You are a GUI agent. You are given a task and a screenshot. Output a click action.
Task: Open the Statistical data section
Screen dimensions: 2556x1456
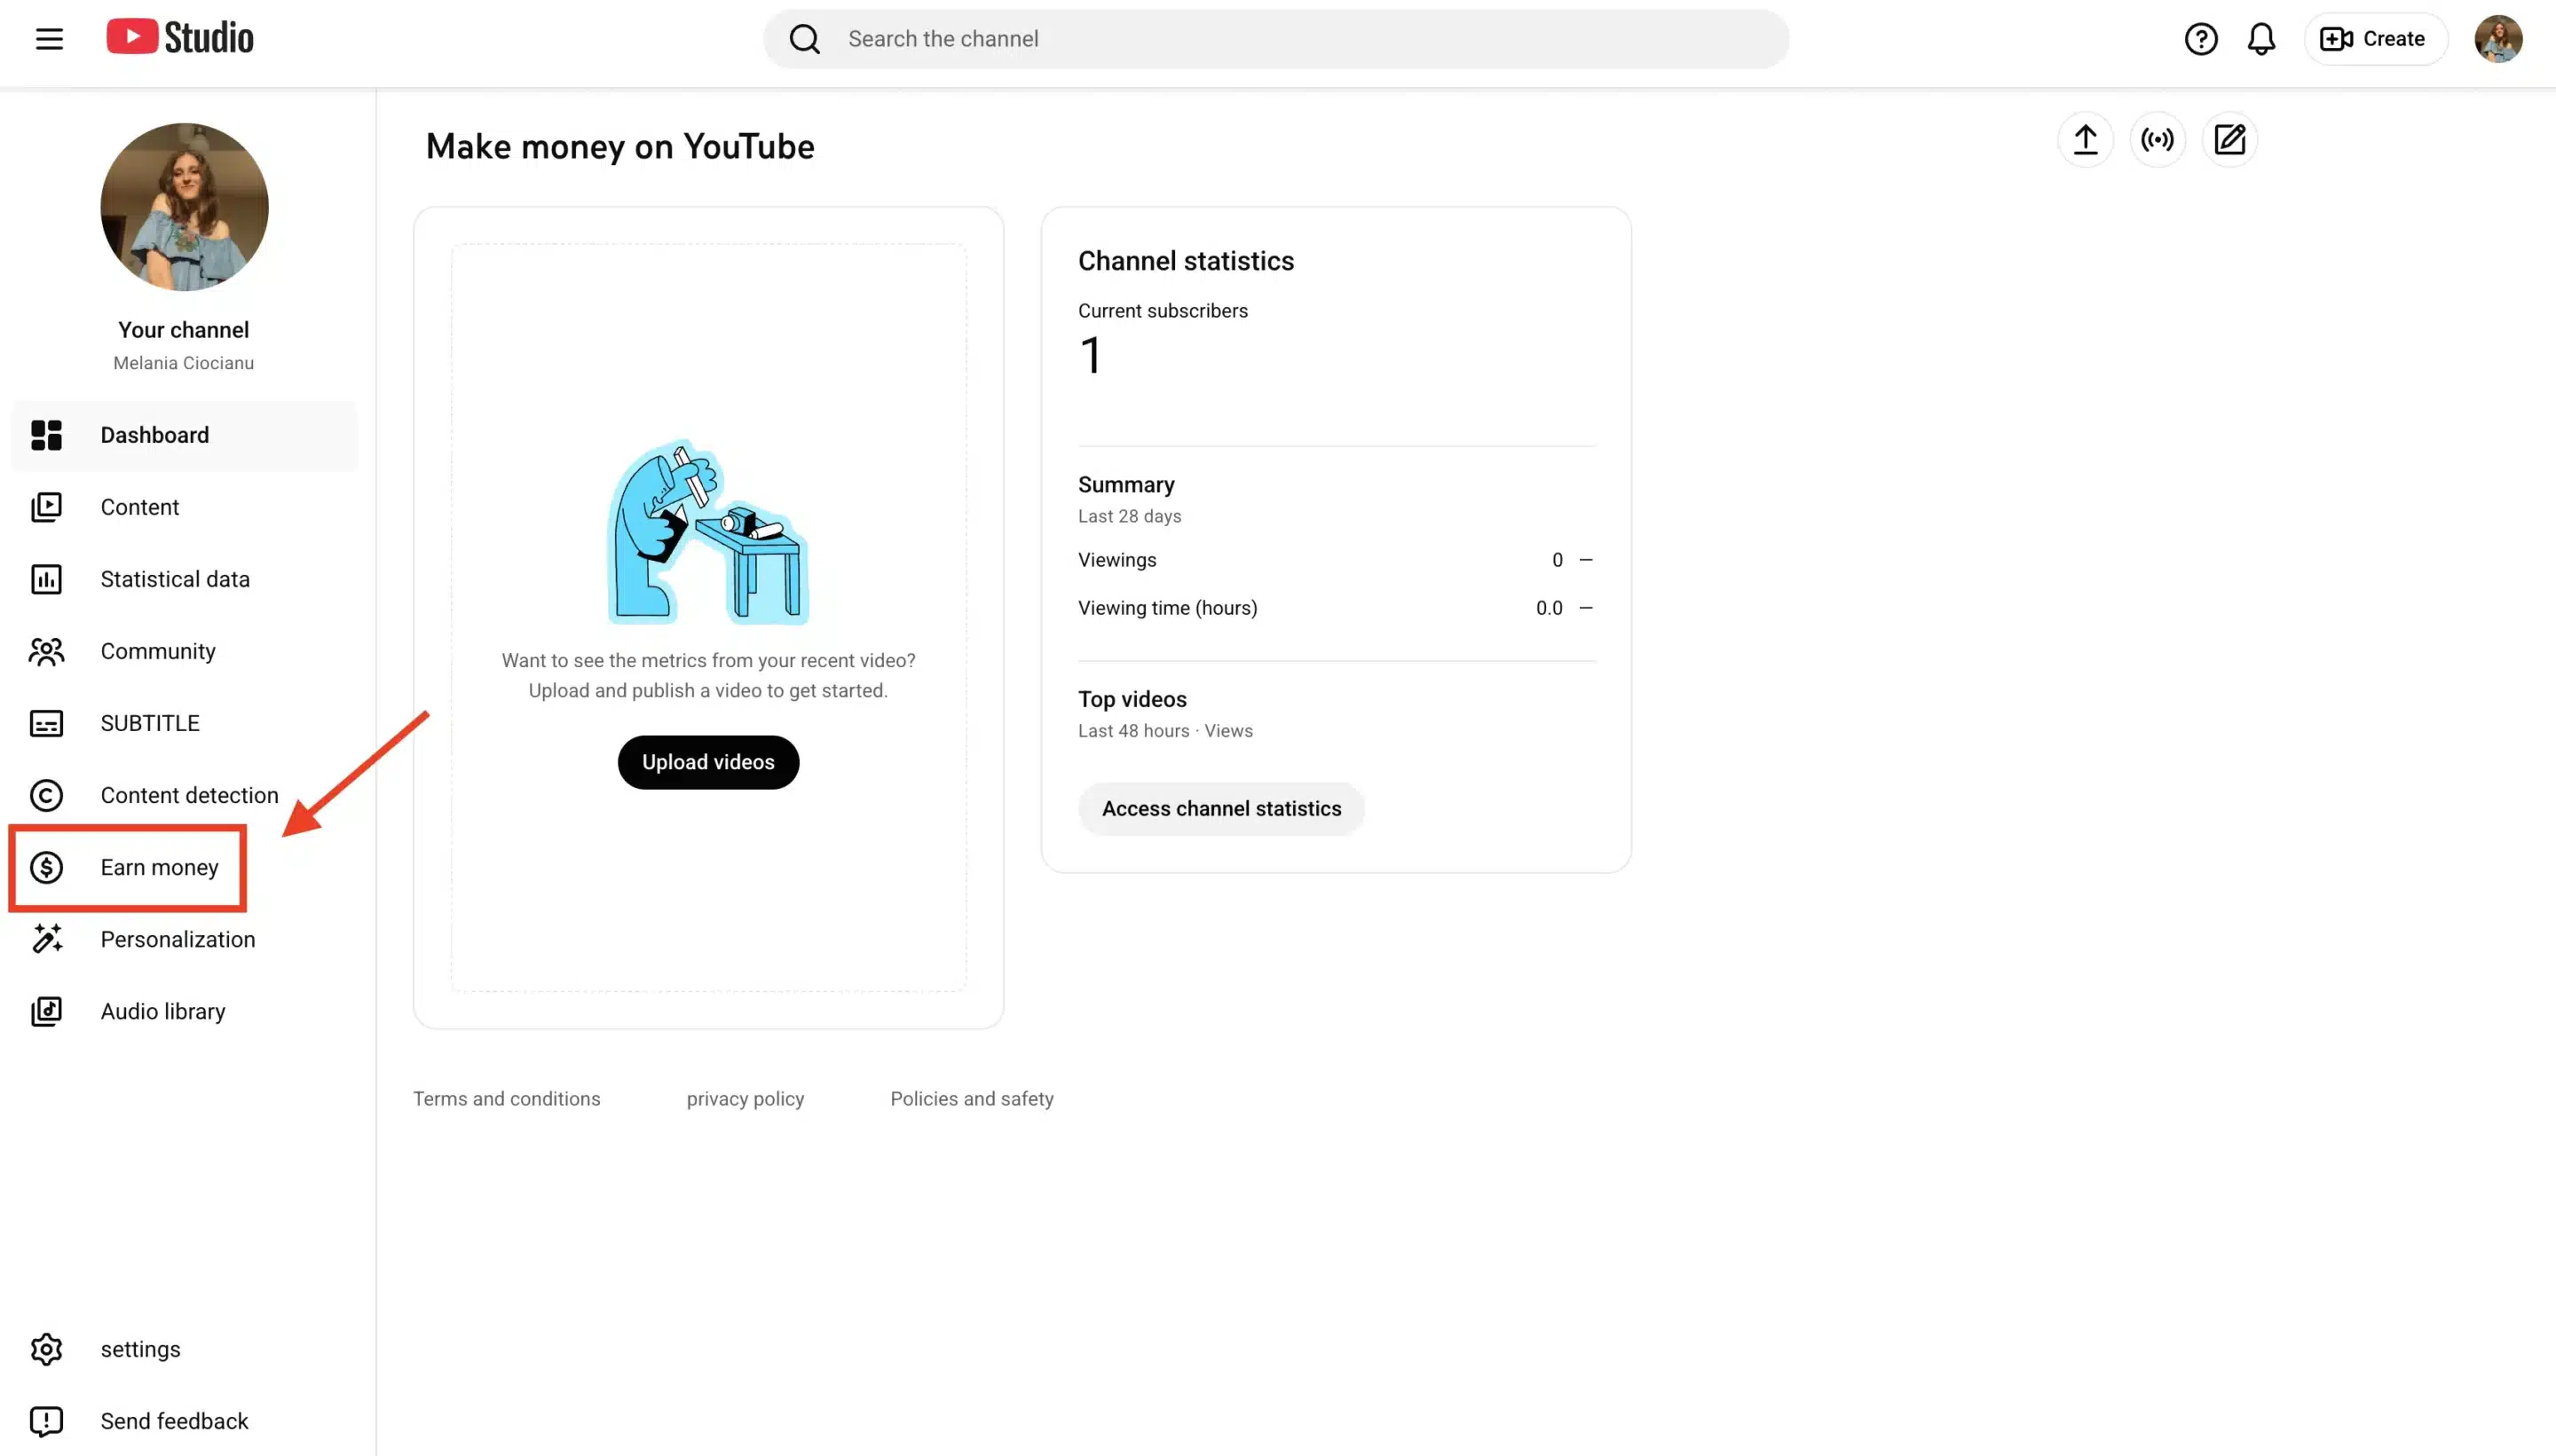pos(175,578)
